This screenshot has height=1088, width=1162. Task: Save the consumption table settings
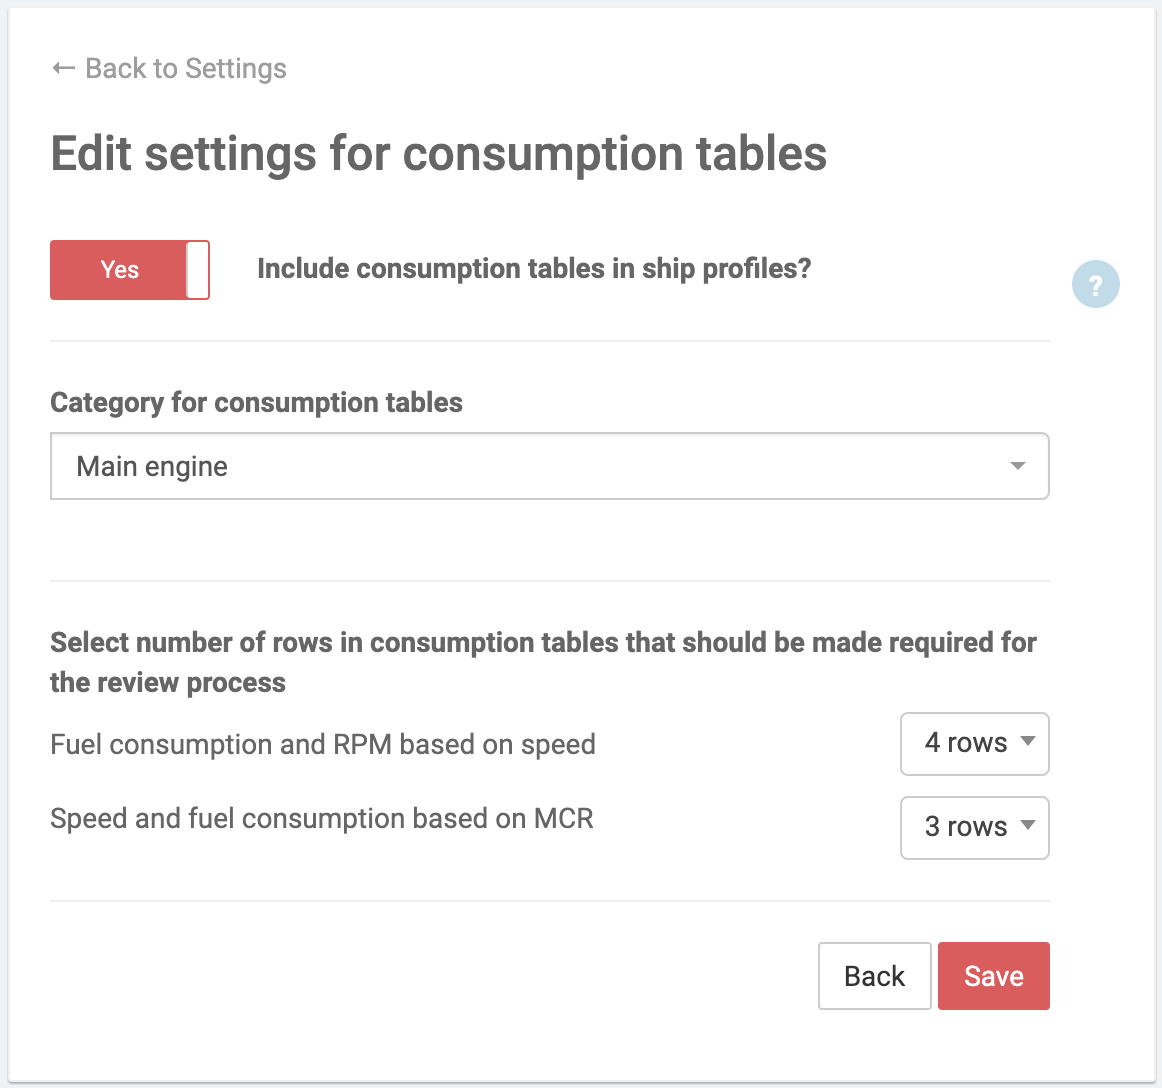993,976
